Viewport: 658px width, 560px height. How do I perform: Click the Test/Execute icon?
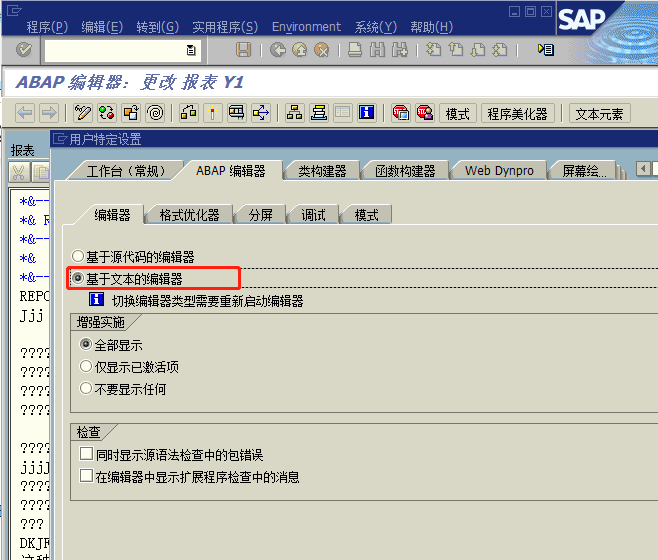click(237, 113)
